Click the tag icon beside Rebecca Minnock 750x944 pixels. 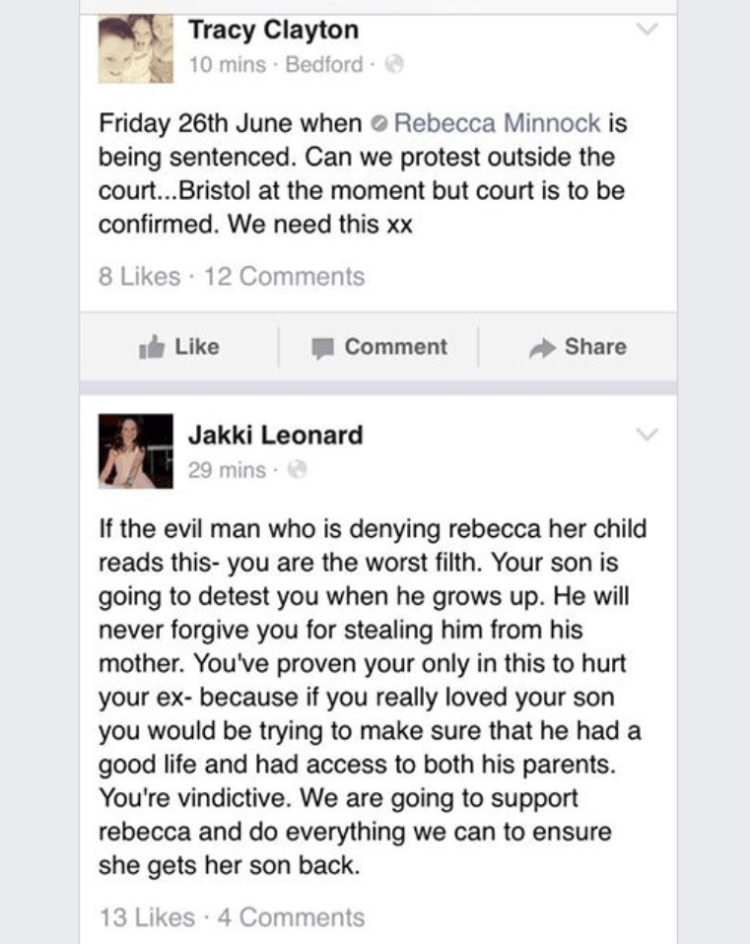click(x=378, y=125)
